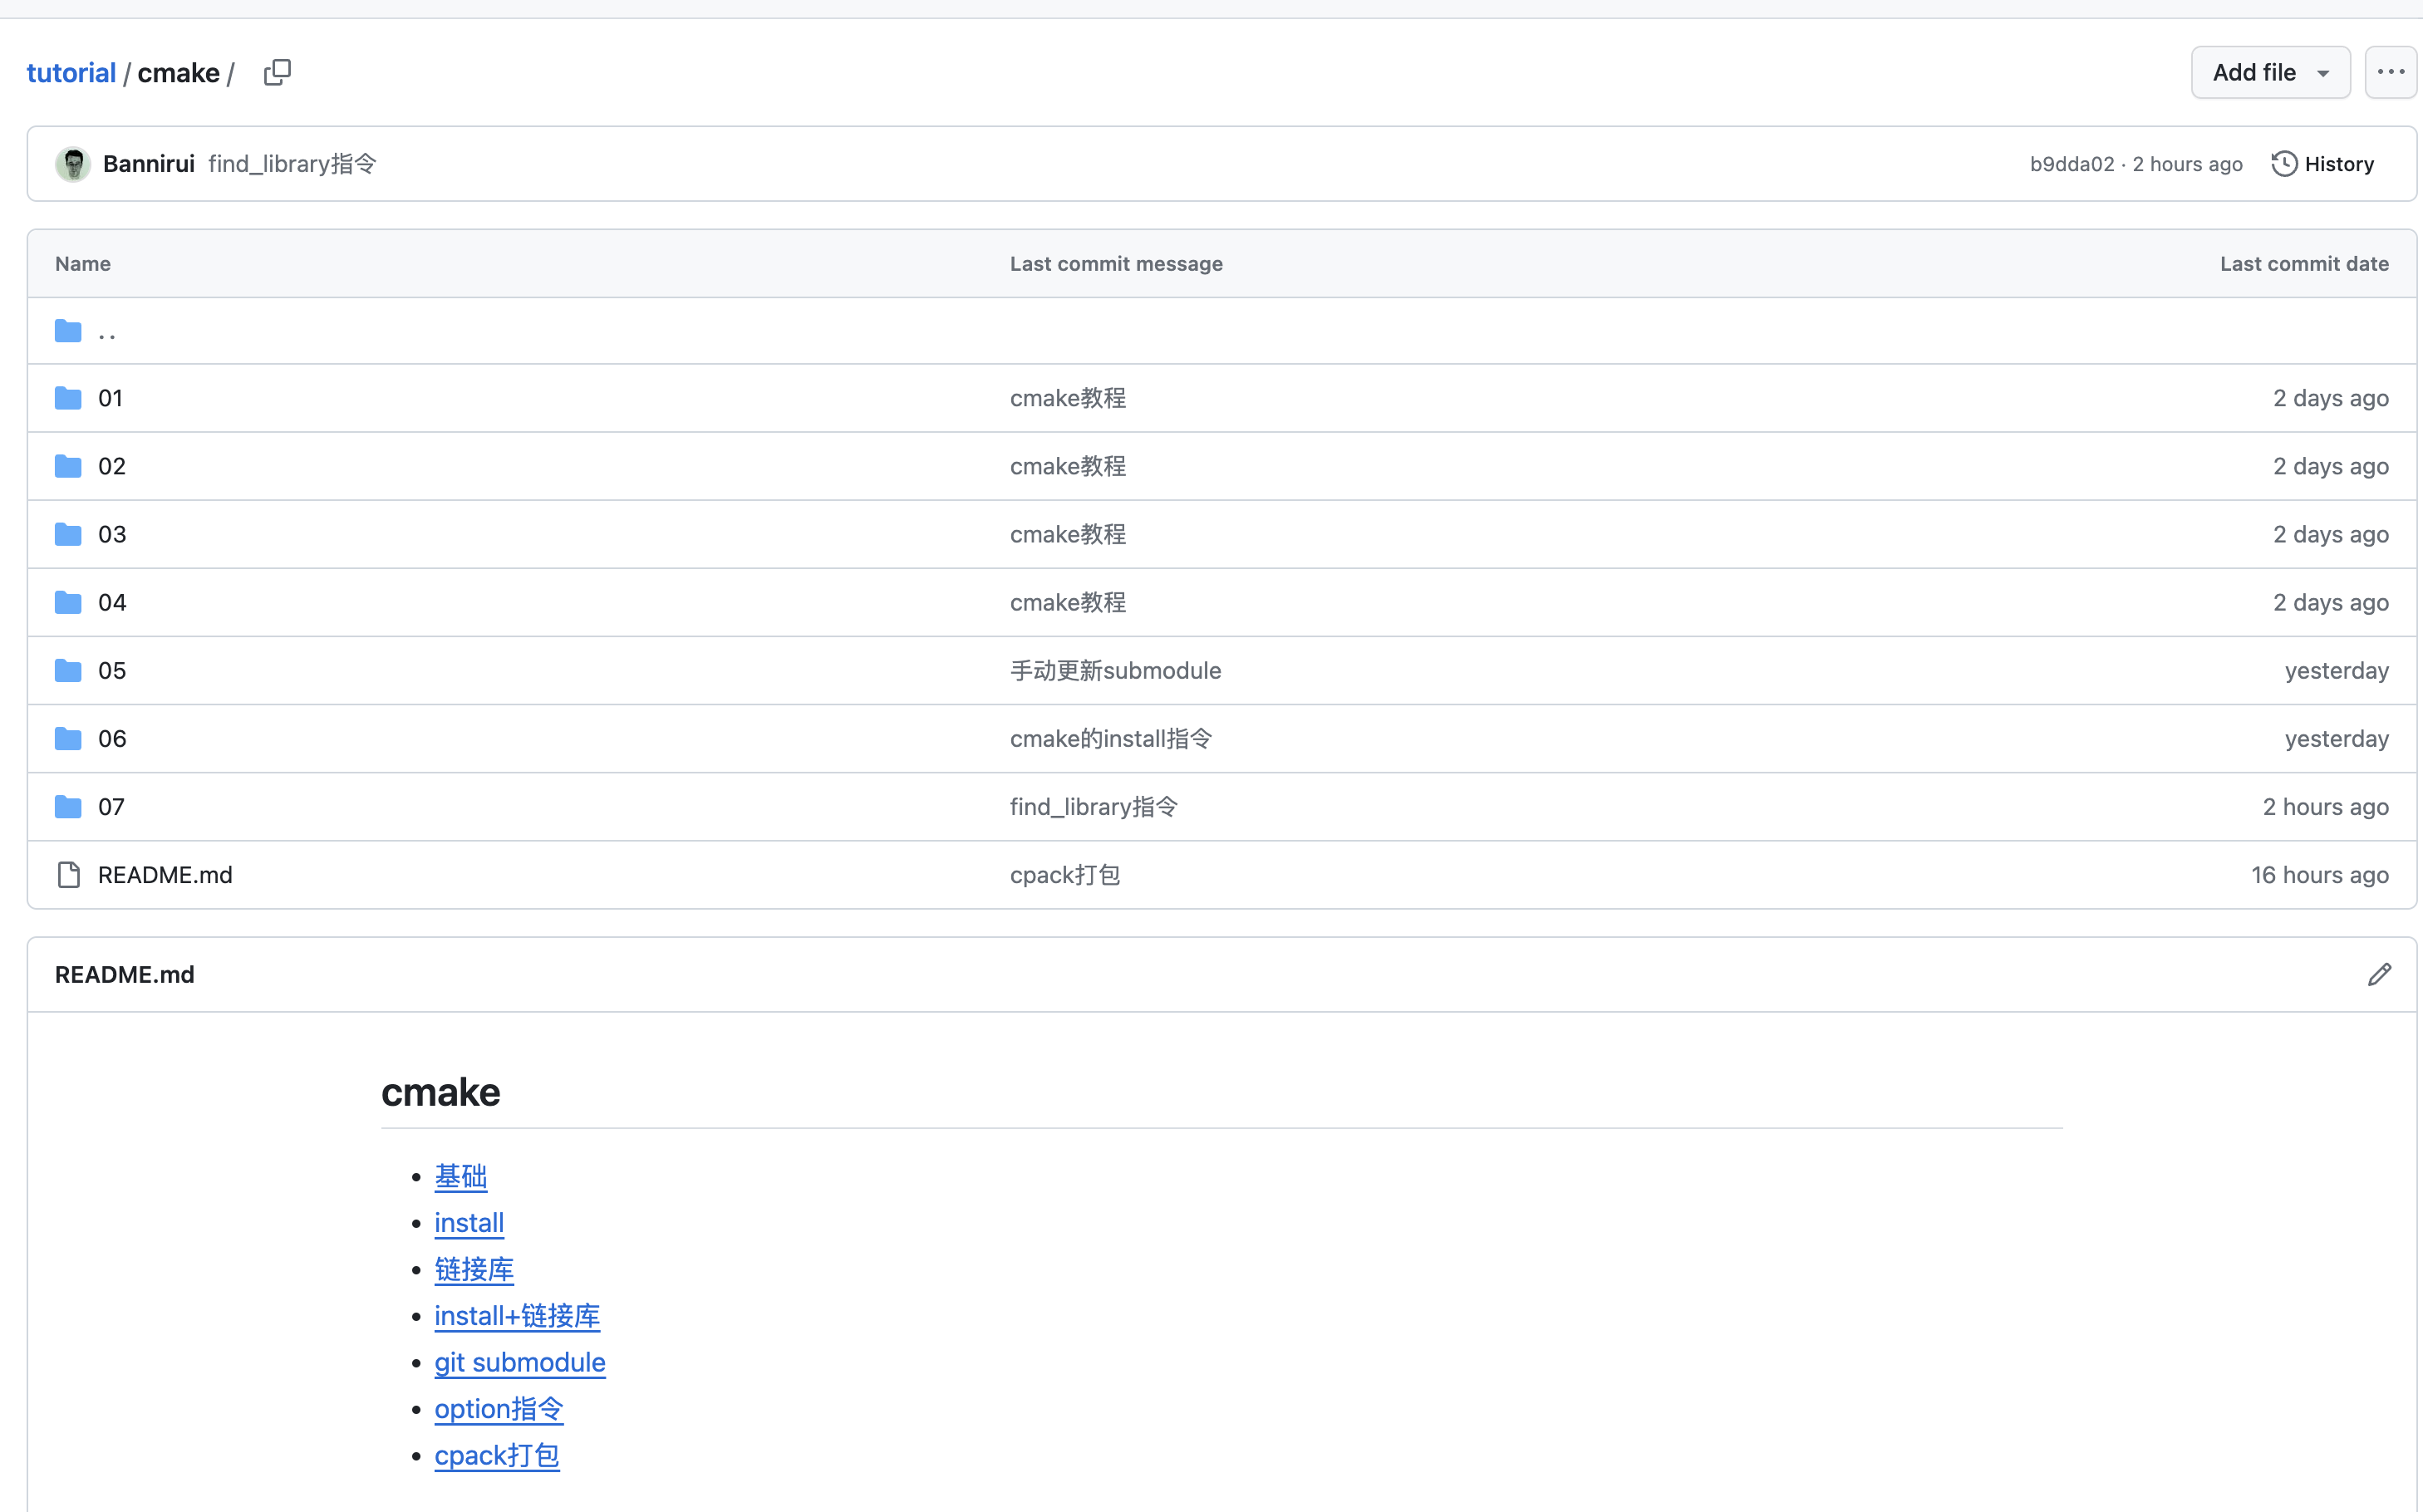The image size is (2423, 1512).
Task: Open the cpack打包 README link
Action: 496,1455
